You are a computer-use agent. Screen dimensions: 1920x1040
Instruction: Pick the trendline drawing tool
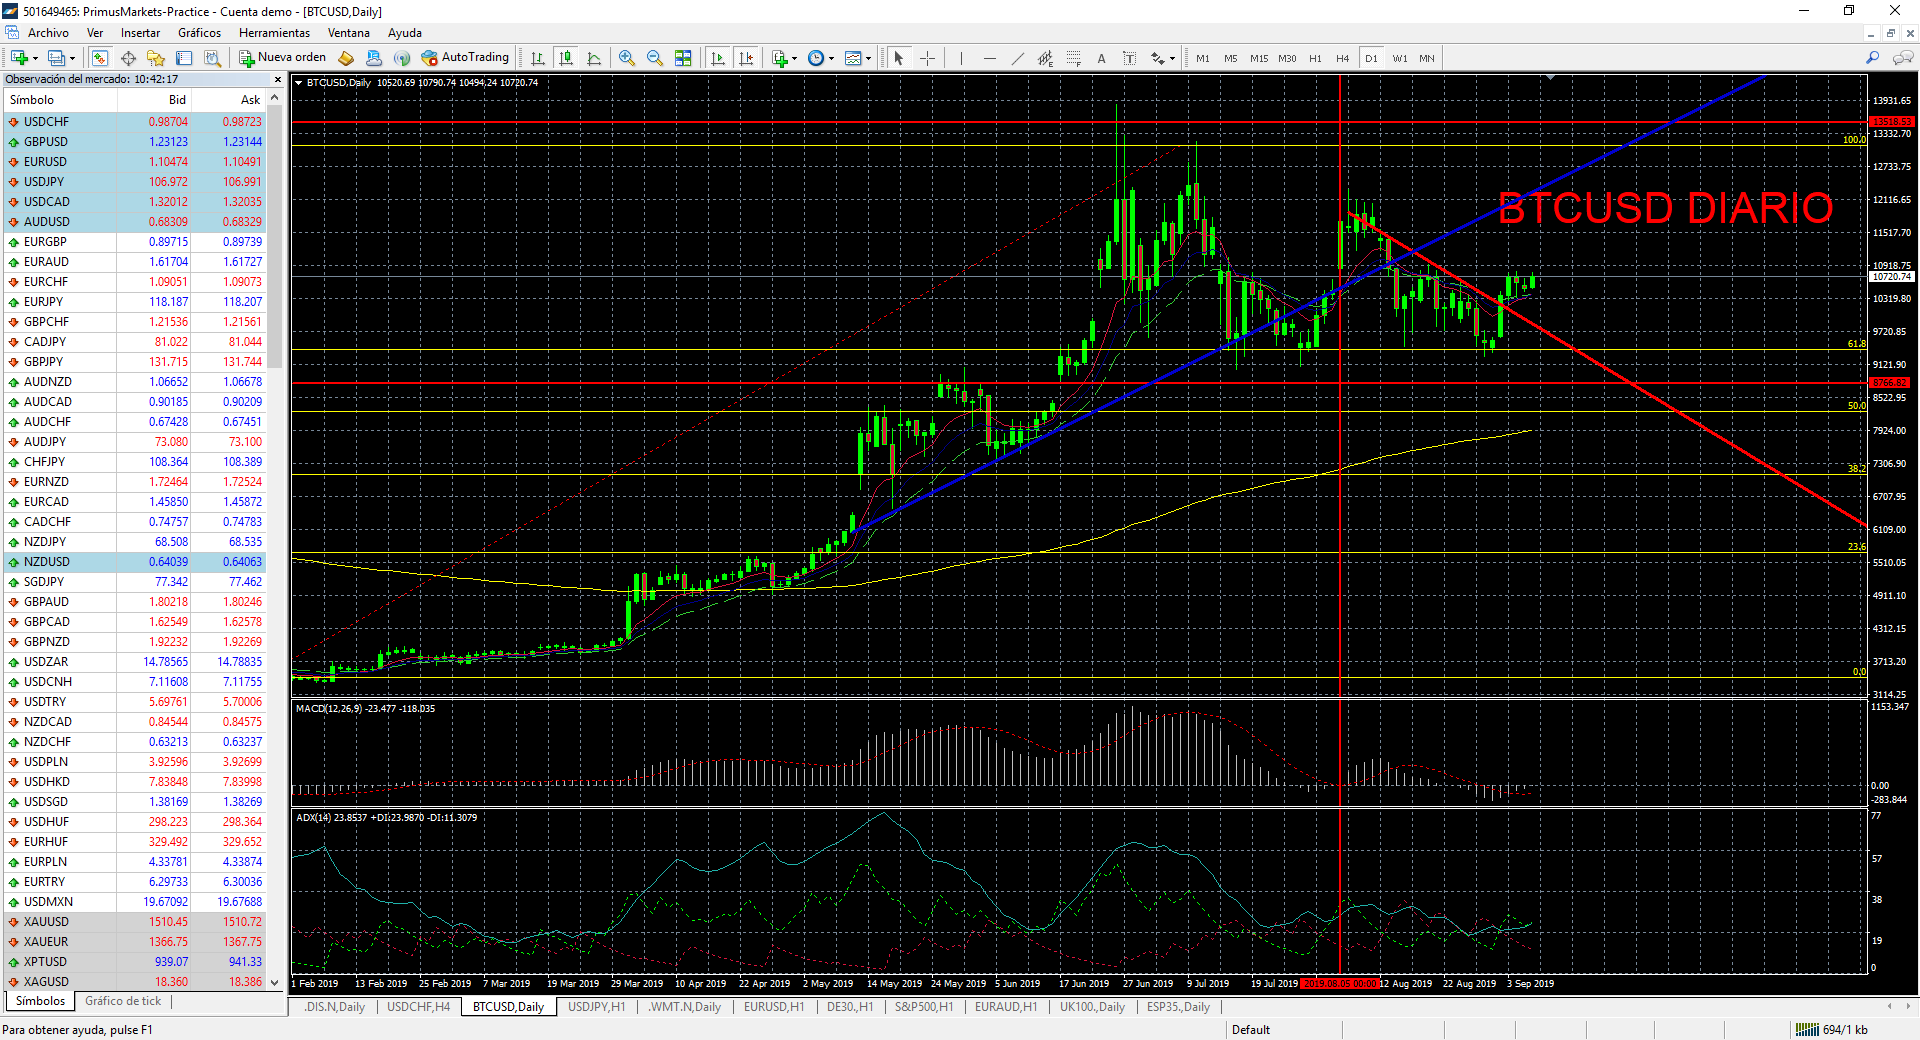(1017, 58)
